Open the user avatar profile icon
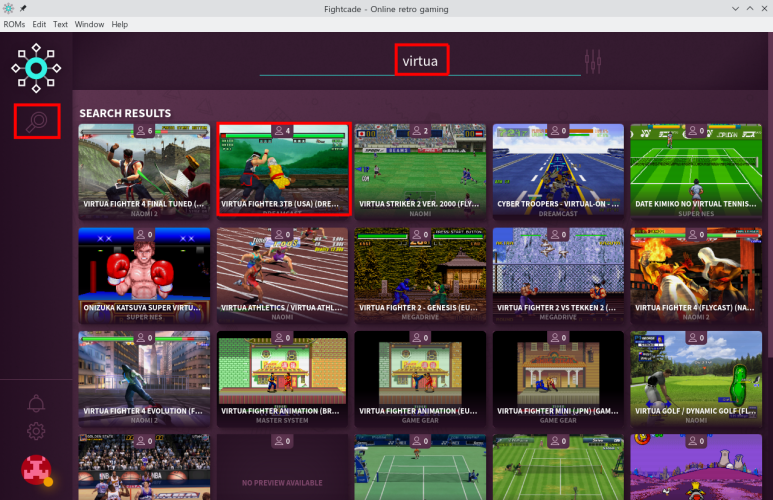773x500 pixels. [37, 470]
